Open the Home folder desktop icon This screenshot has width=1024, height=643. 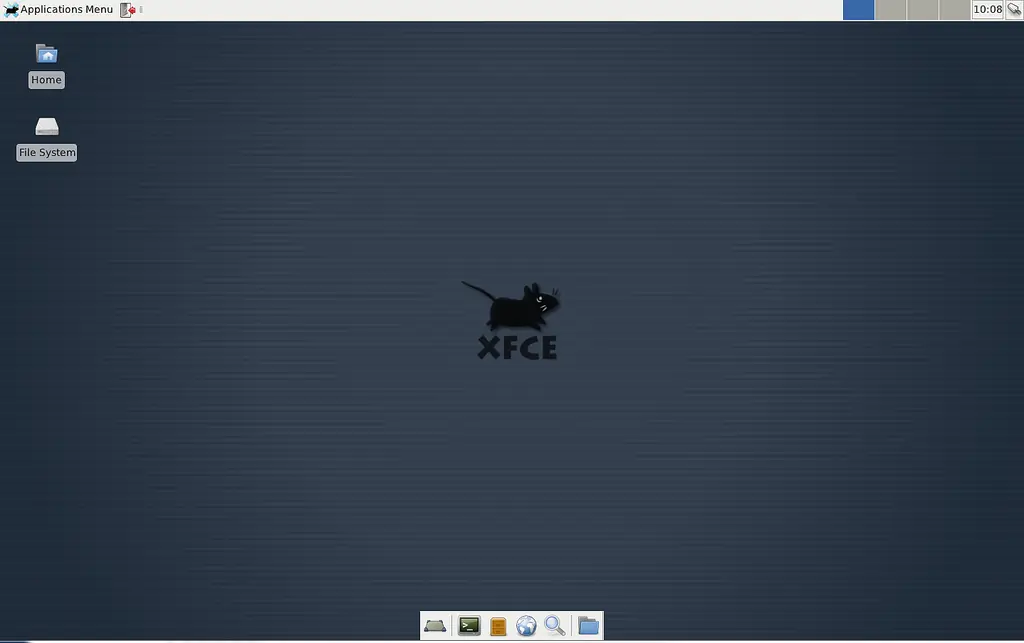click(x=46, y=54)
